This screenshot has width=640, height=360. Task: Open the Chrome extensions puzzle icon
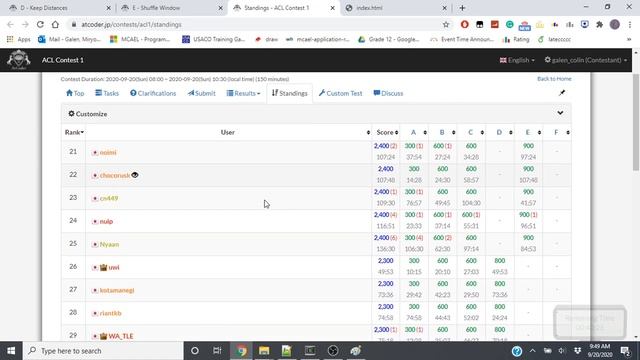tap(600, 24)
